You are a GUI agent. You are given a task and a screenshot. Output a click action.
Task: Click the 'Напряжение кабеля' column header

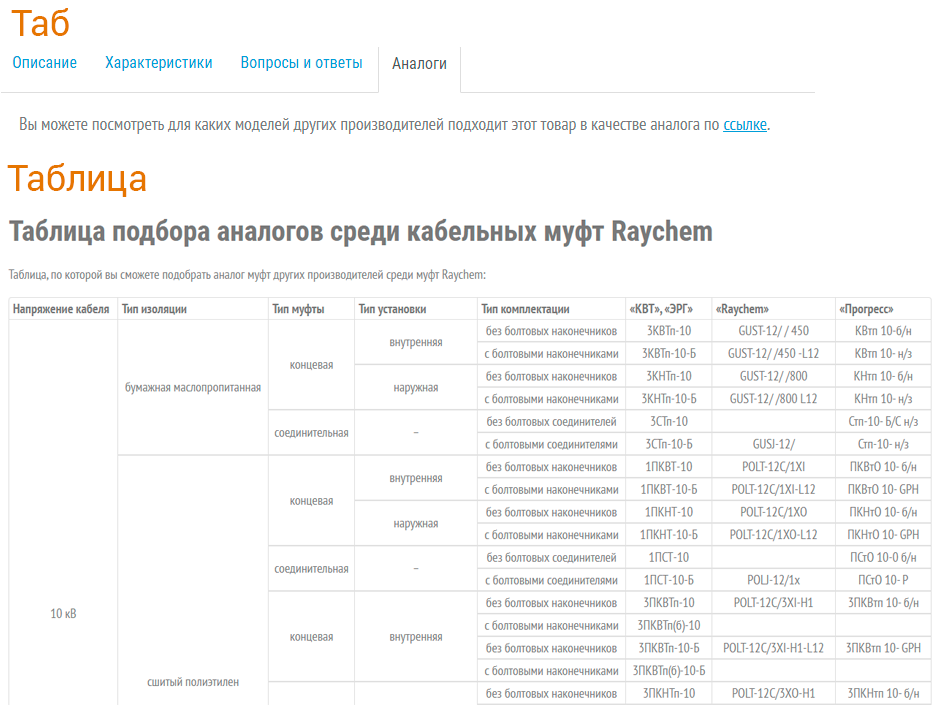(61, 309)
